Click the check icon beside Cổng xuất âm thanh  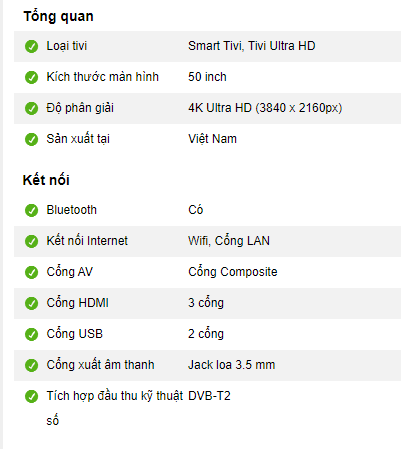point(31,365)
